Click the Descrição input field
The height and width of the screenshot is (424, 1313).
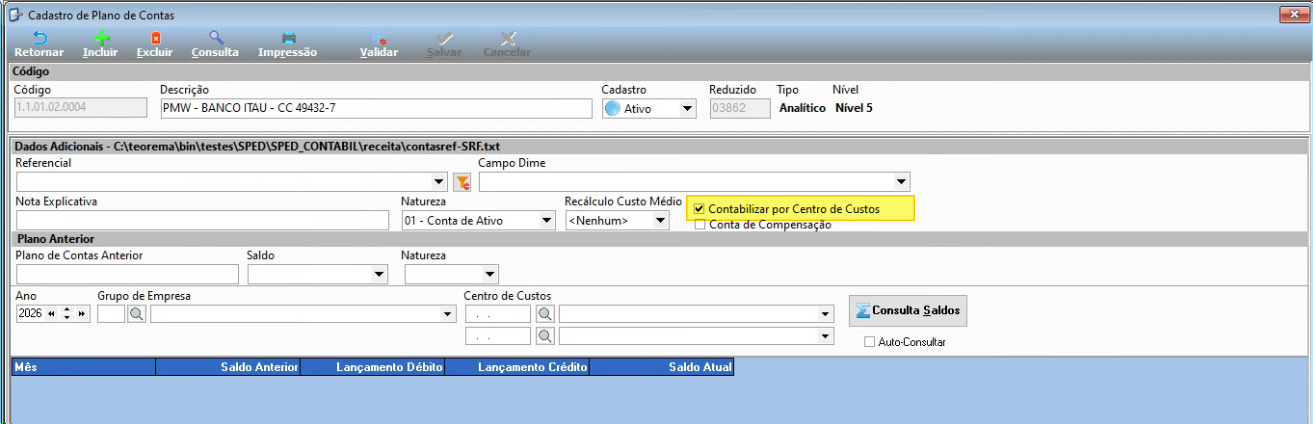pos(377,109)
